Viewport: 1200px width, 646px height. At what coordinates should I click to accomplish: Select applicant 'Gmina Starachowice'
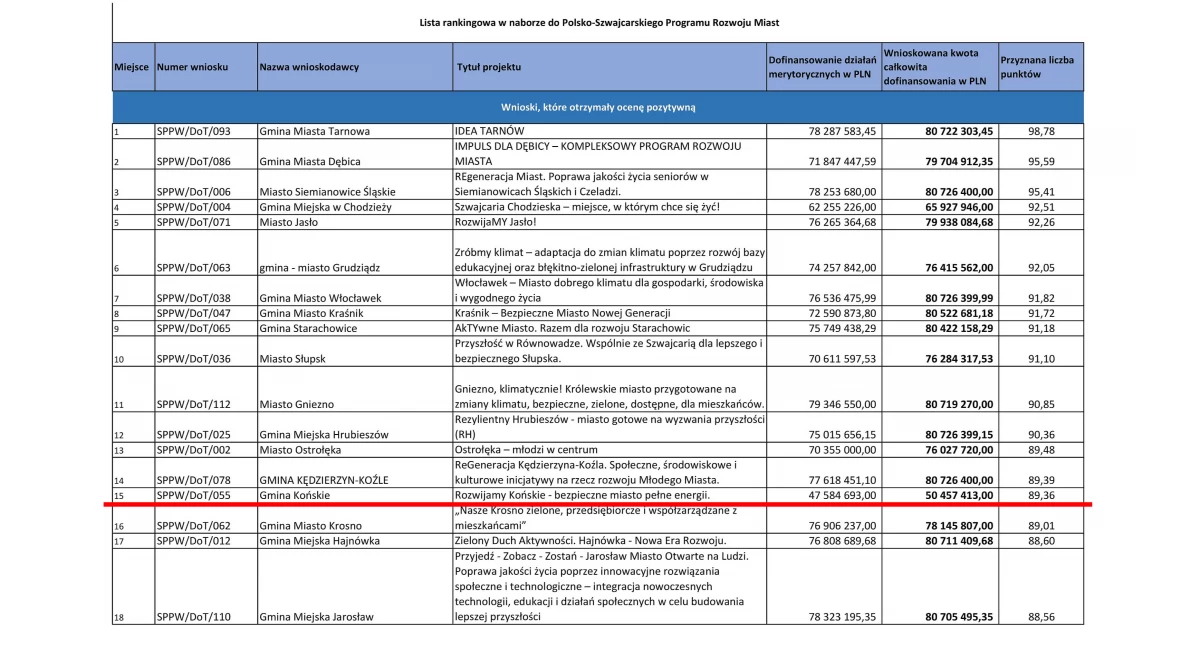(308, 328)
